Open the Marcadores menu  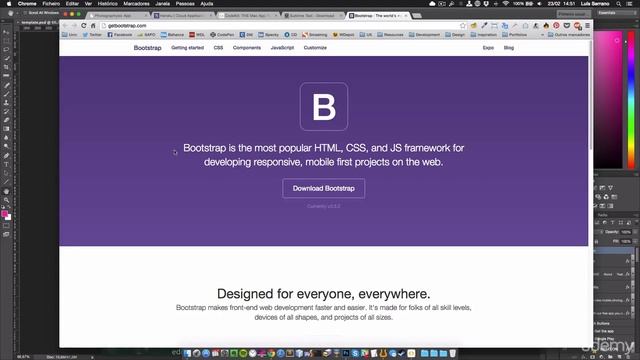(136, 4)
